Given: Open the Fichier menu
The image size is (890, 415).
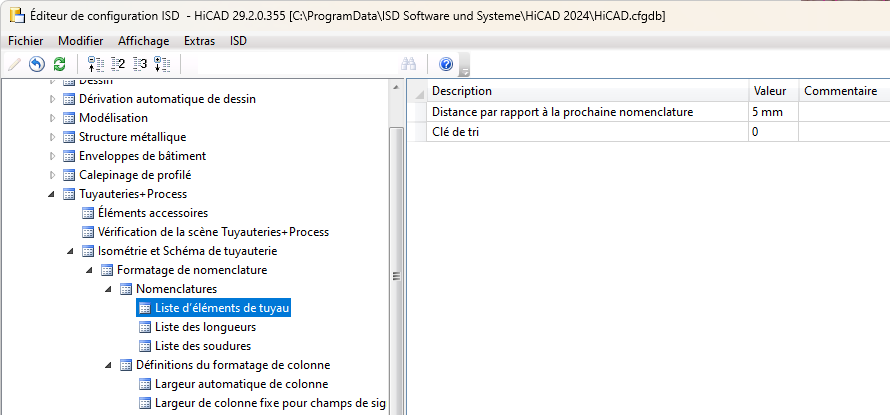Looking at the screenshot, I should pos(26,41).
